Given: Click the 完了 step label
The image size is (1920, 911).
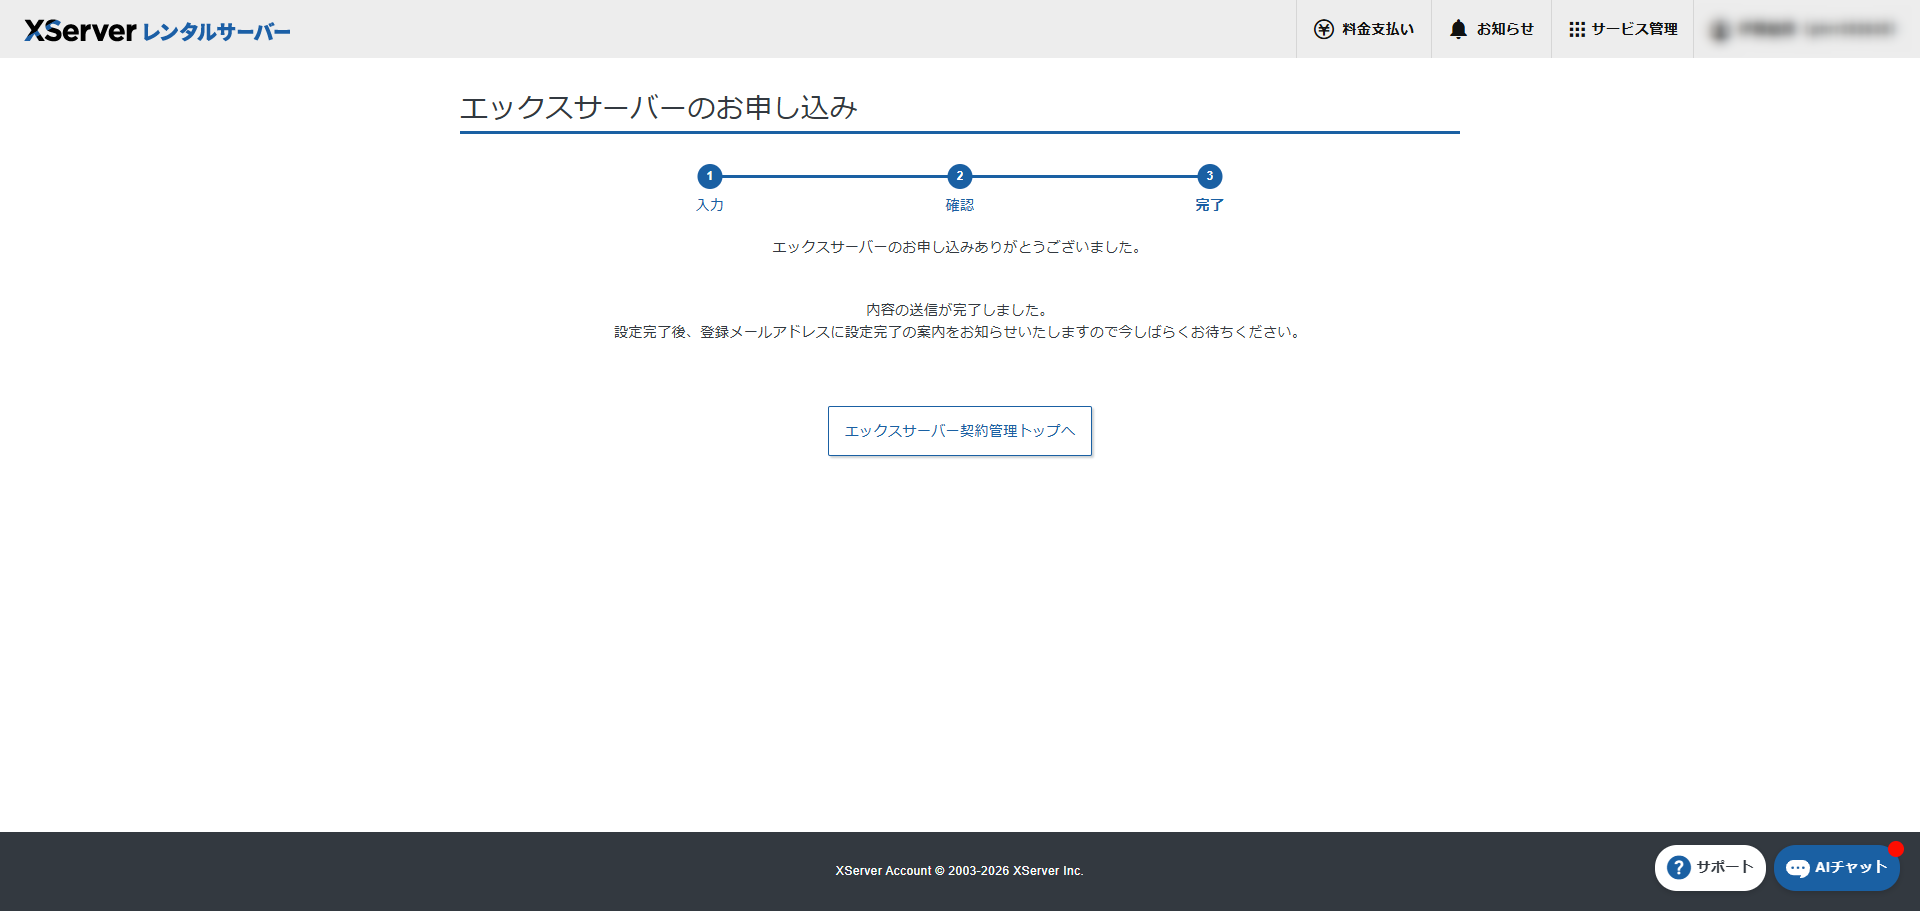Looking at the screenshot, I should click(1209, 205).
